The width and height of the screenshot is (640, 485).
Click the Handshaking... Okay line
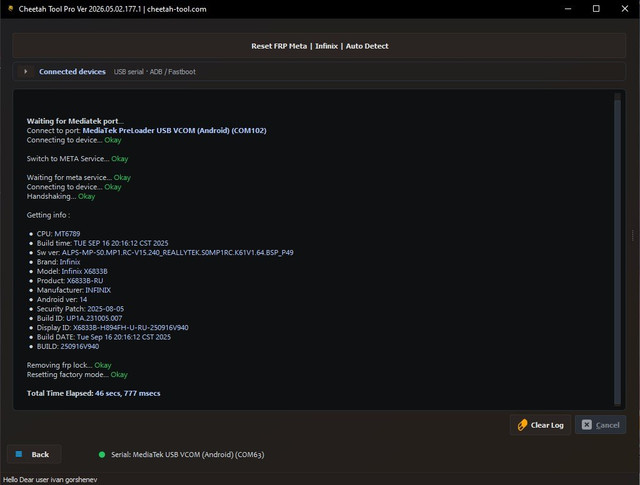click(61, 196)
